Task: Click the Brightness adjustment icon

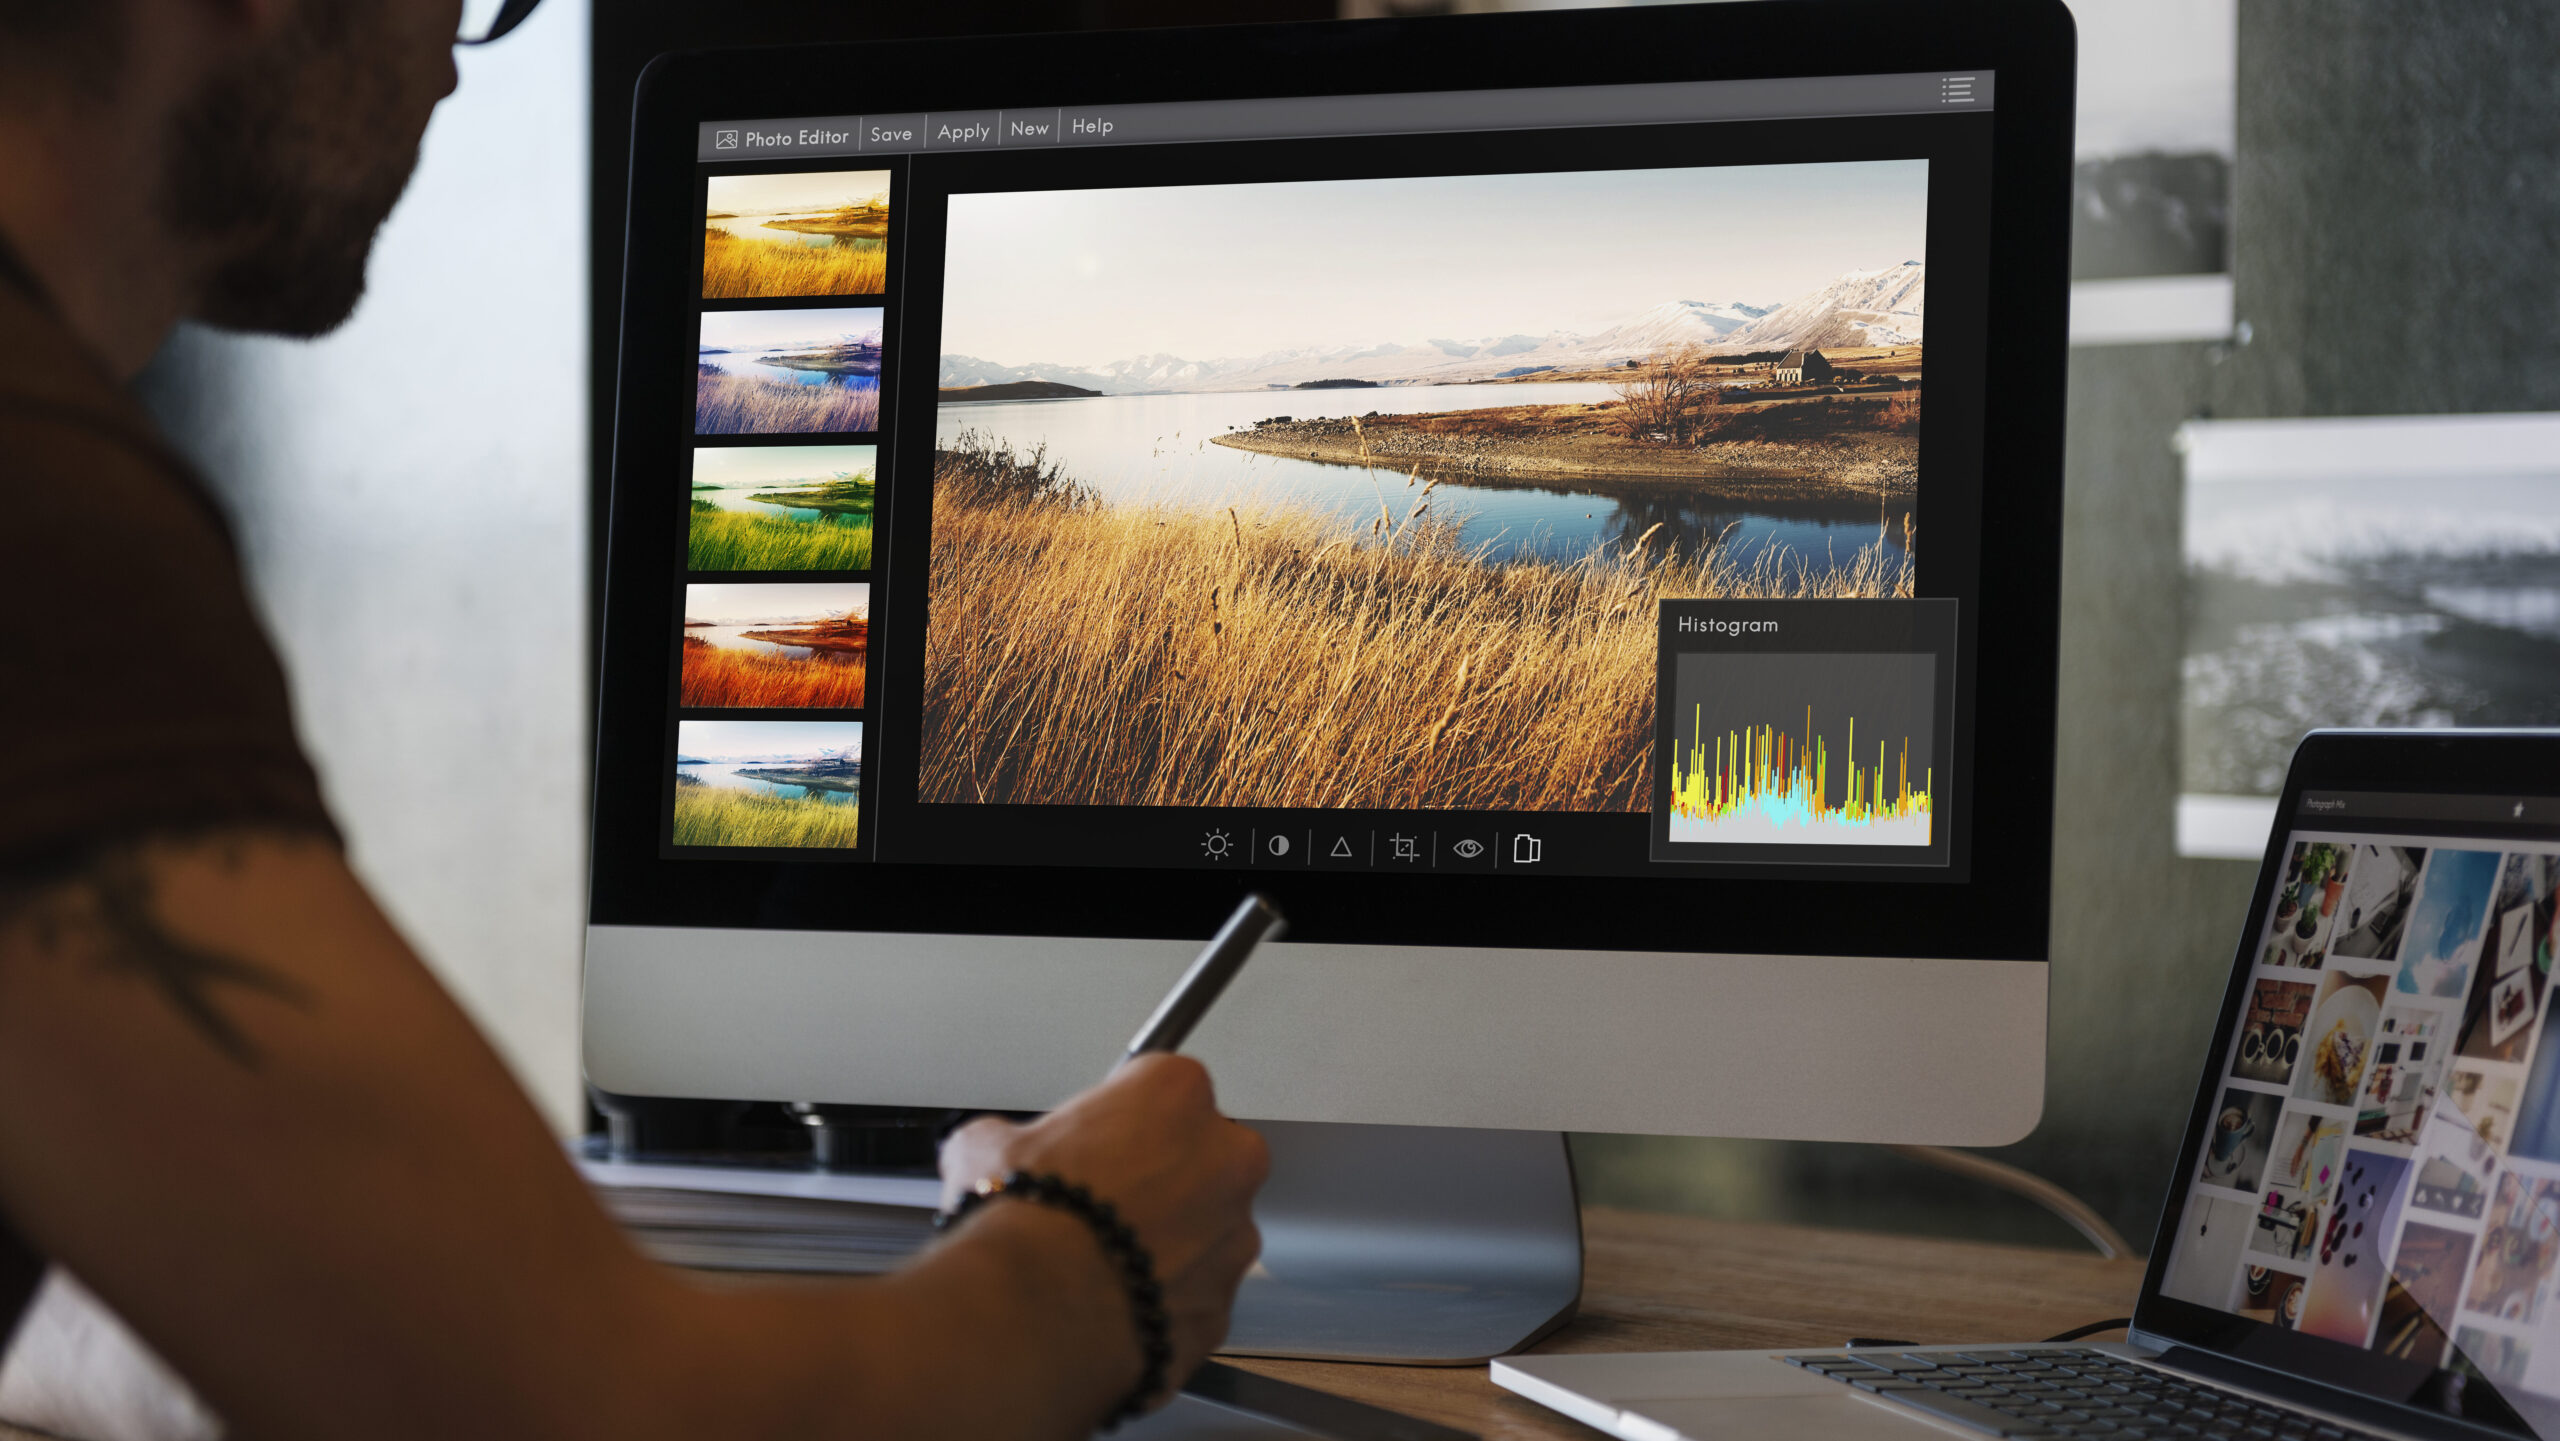Action: (1217, 845)
